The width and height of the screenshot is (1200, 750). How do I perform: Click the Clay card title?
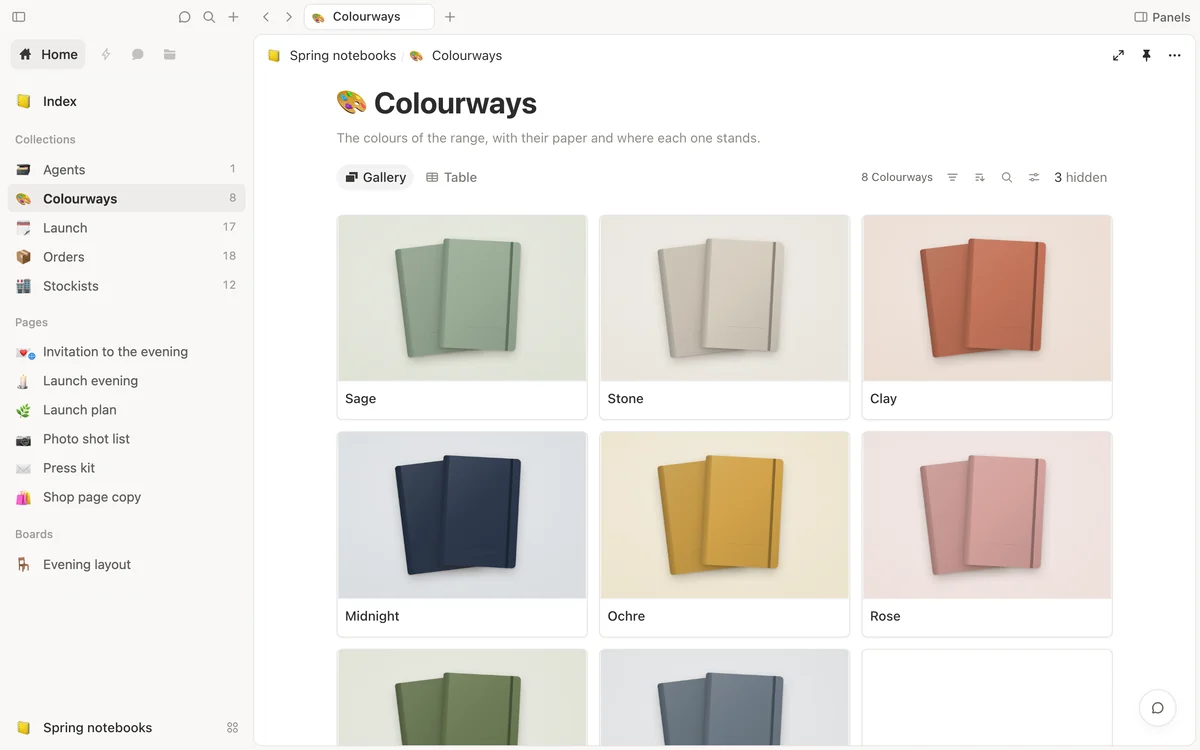click(x=884, y=399)
